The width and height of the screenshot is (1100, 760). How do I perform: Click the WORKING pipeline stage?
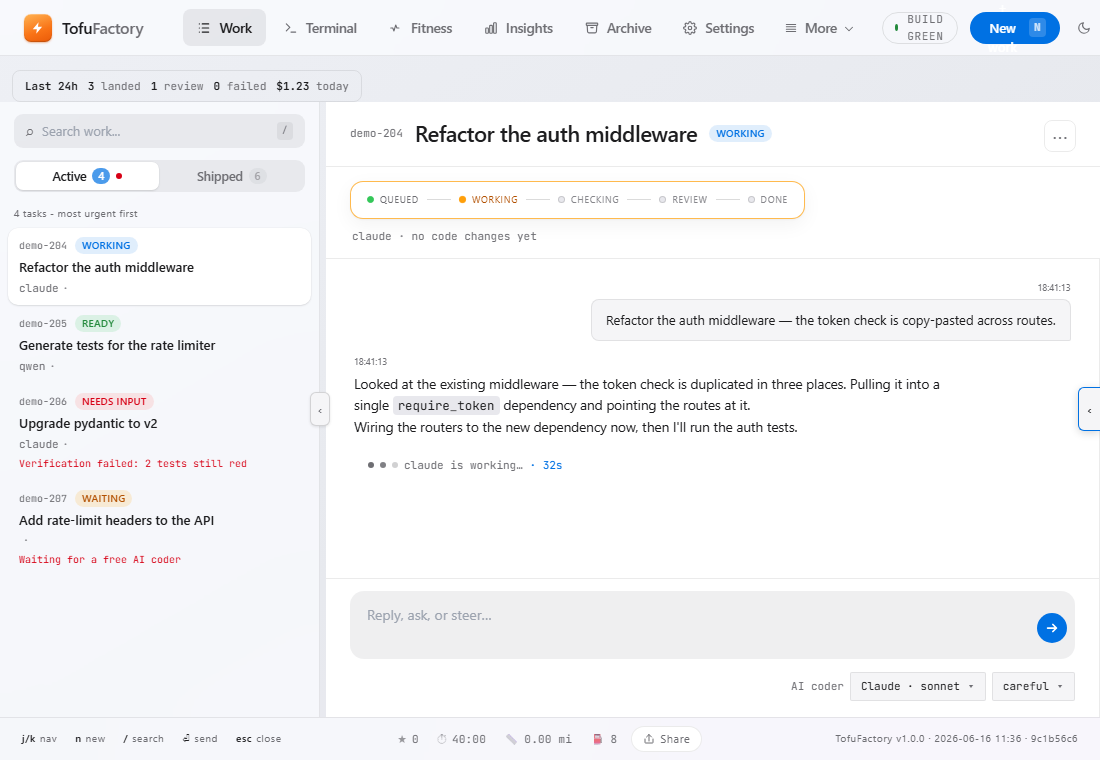pos(488,200)
